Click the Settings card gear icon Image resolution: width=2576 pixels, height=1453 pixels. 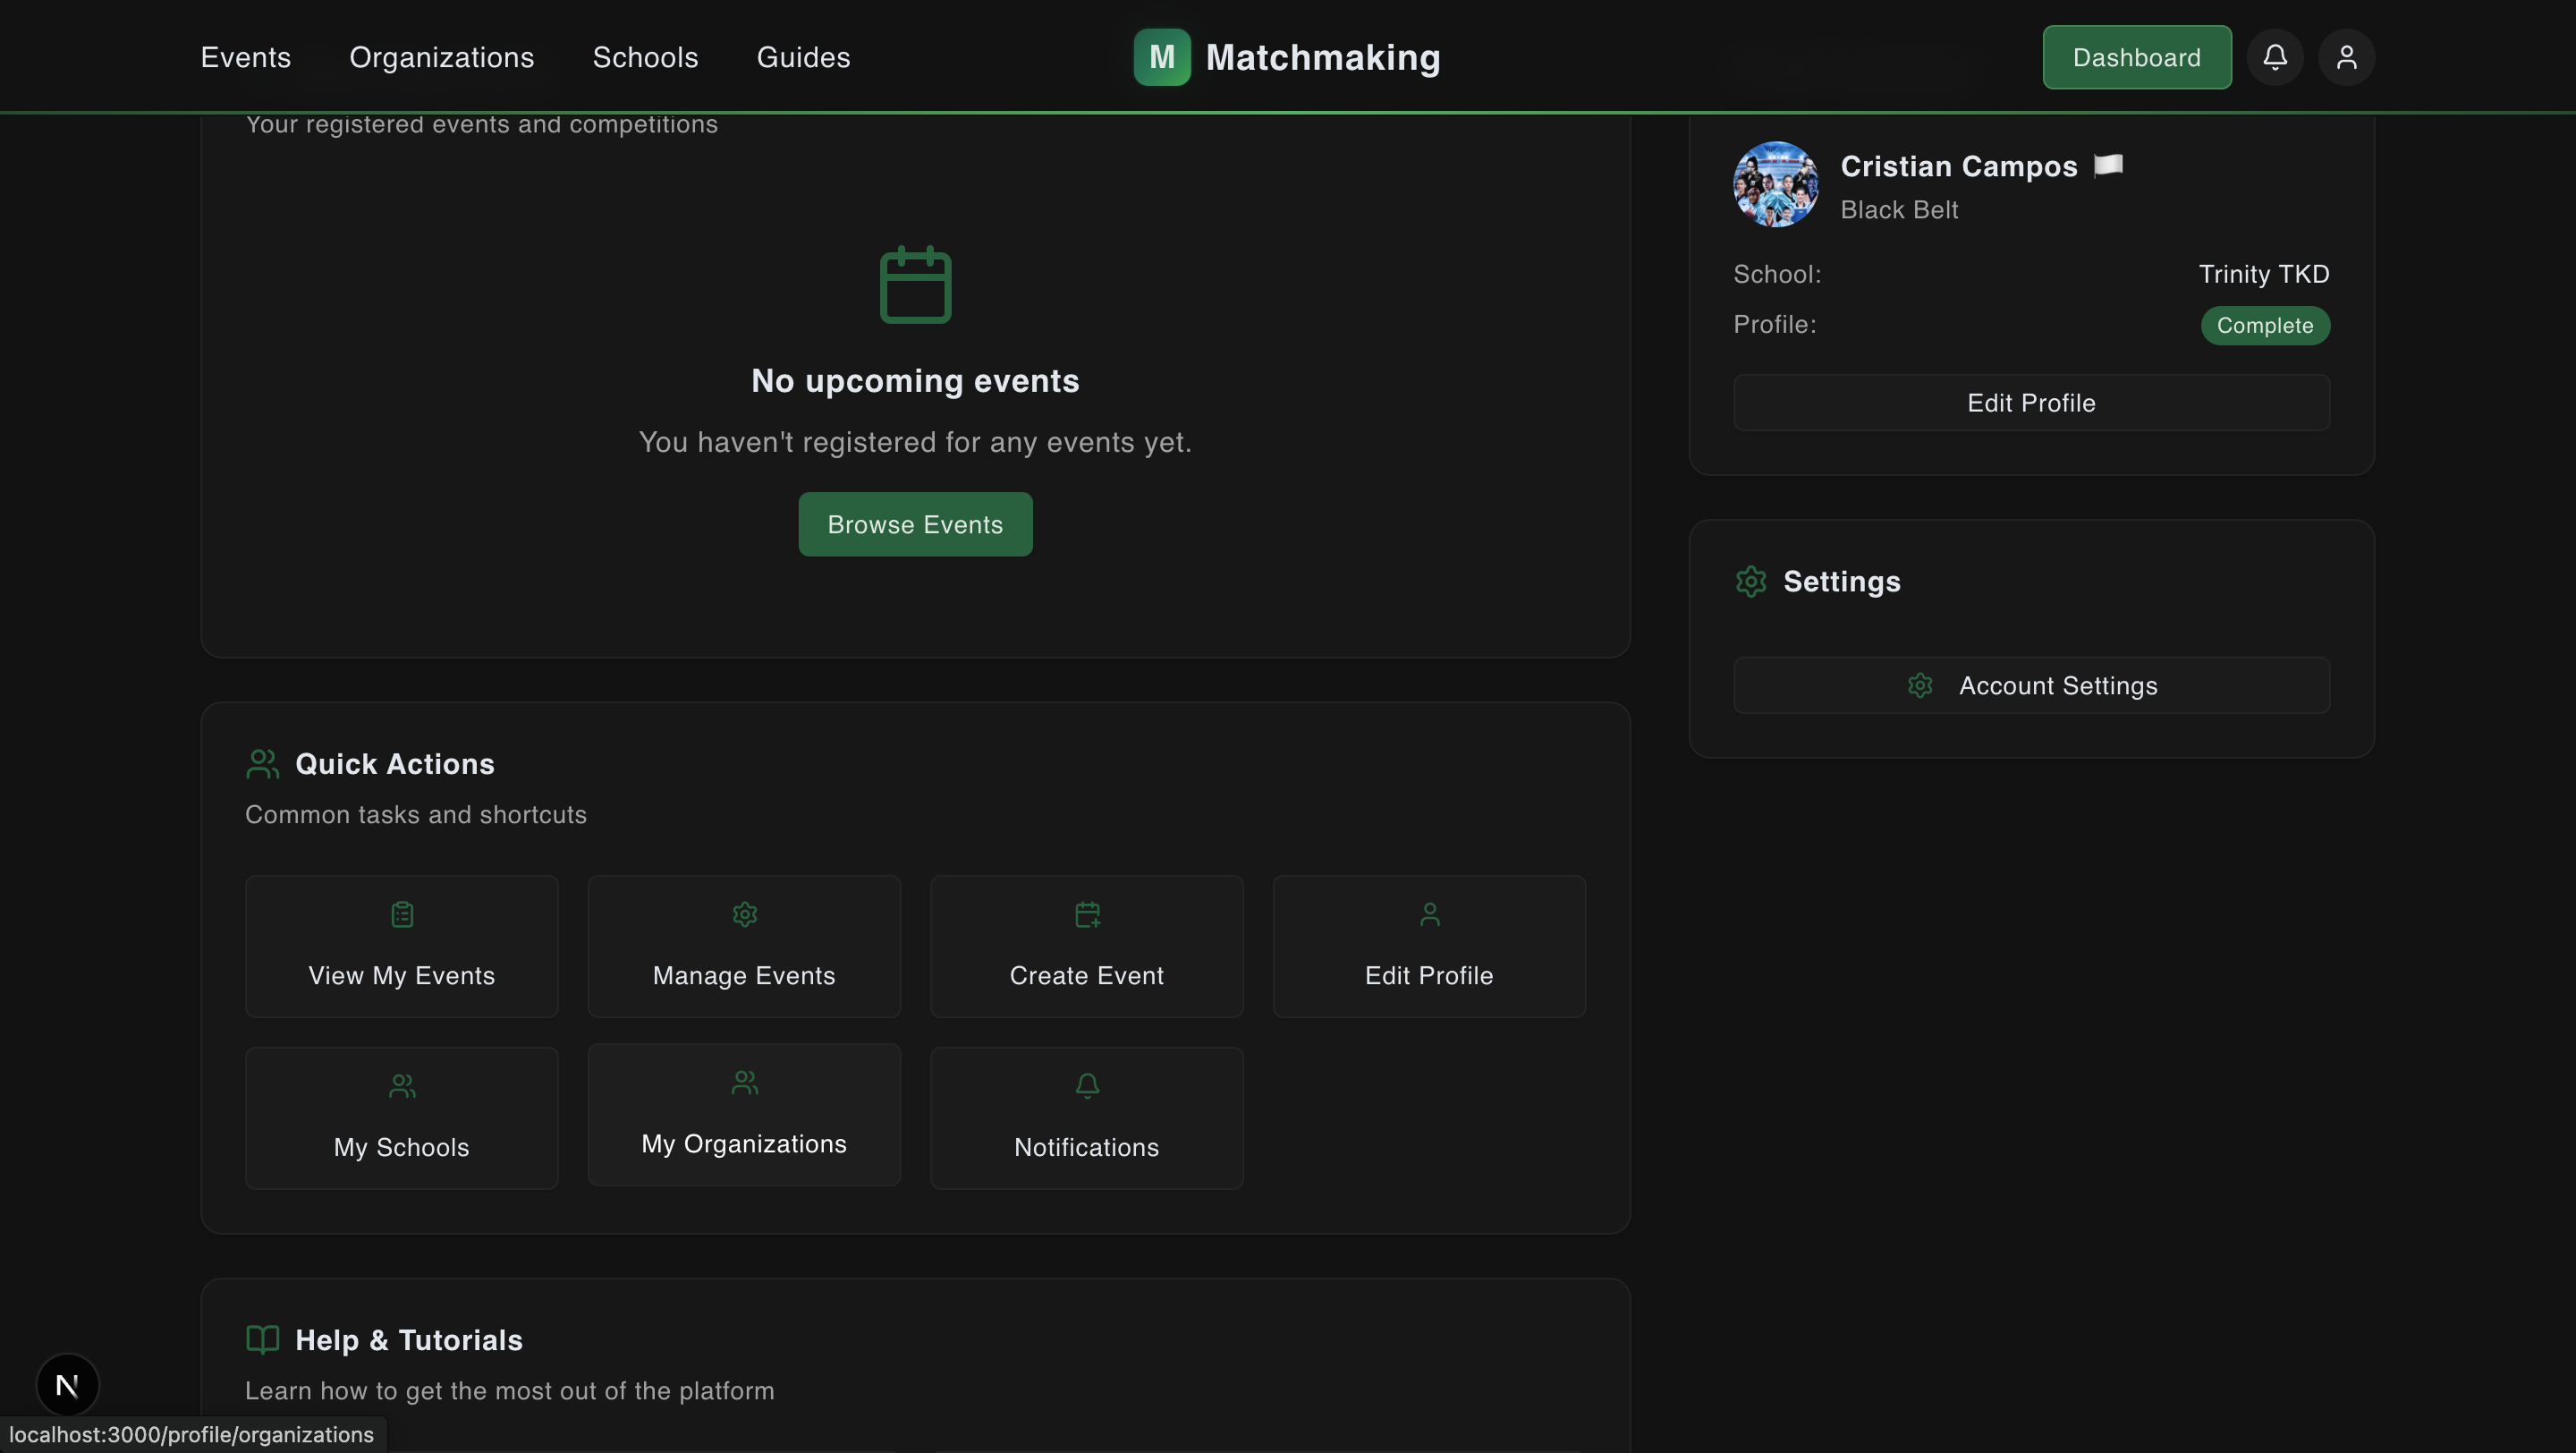(1751, 581)
